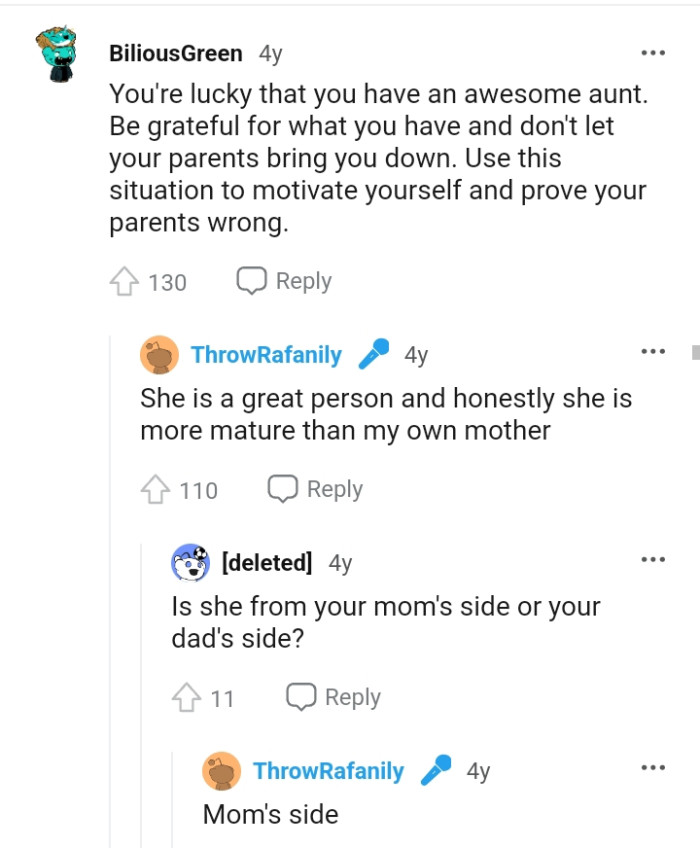The height and width of the screenshot is (848, 700).
Task: Click the thread line beside the nested replies
Action: tap(109, 600)
